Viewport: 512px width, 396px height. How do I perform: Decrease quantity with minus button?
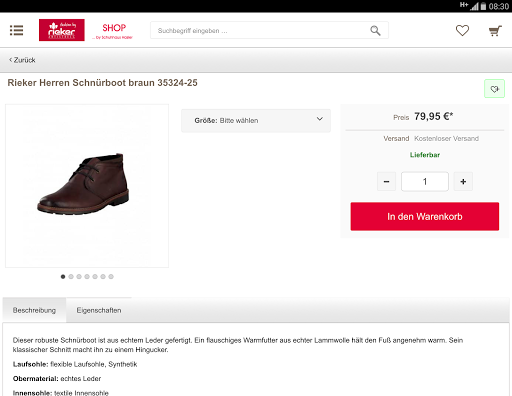click(x=386, y=182)
